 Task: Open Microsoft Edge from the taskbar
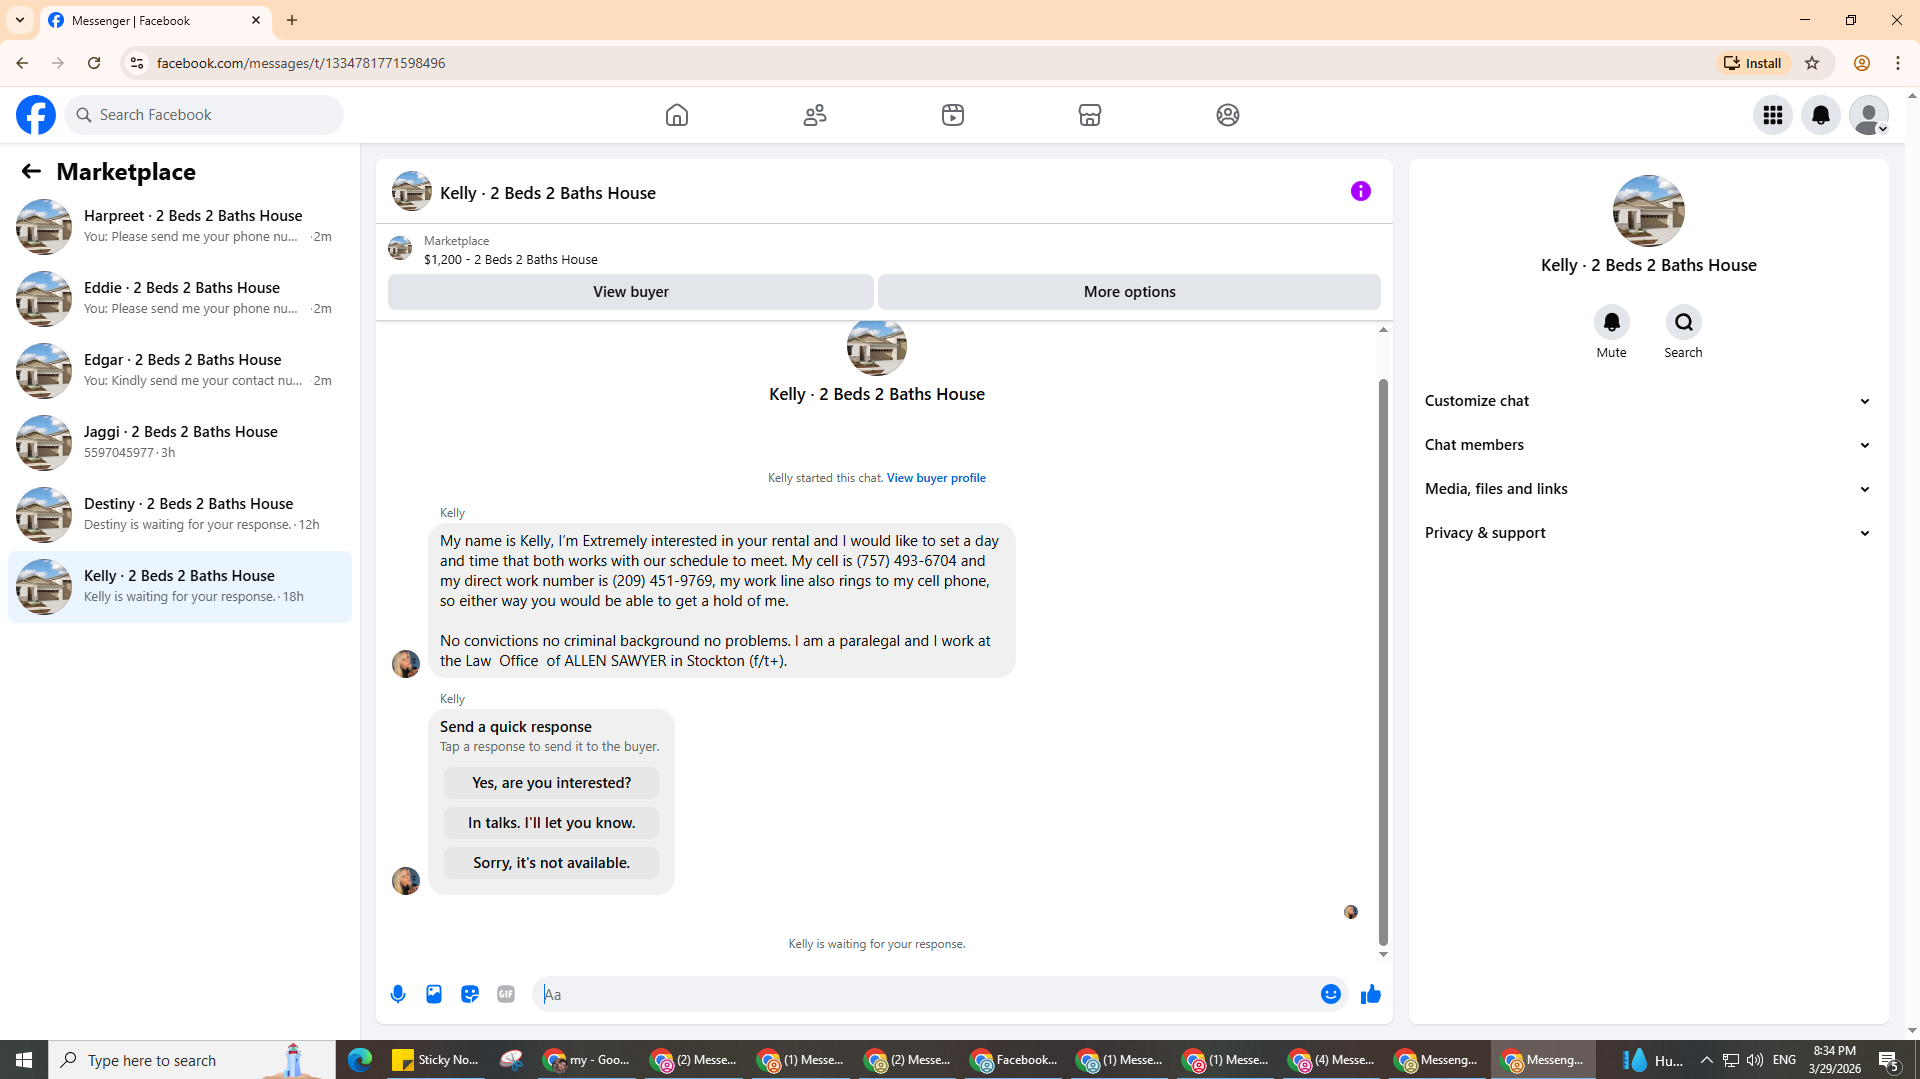pyautogui.click(x=360, y=1060)
